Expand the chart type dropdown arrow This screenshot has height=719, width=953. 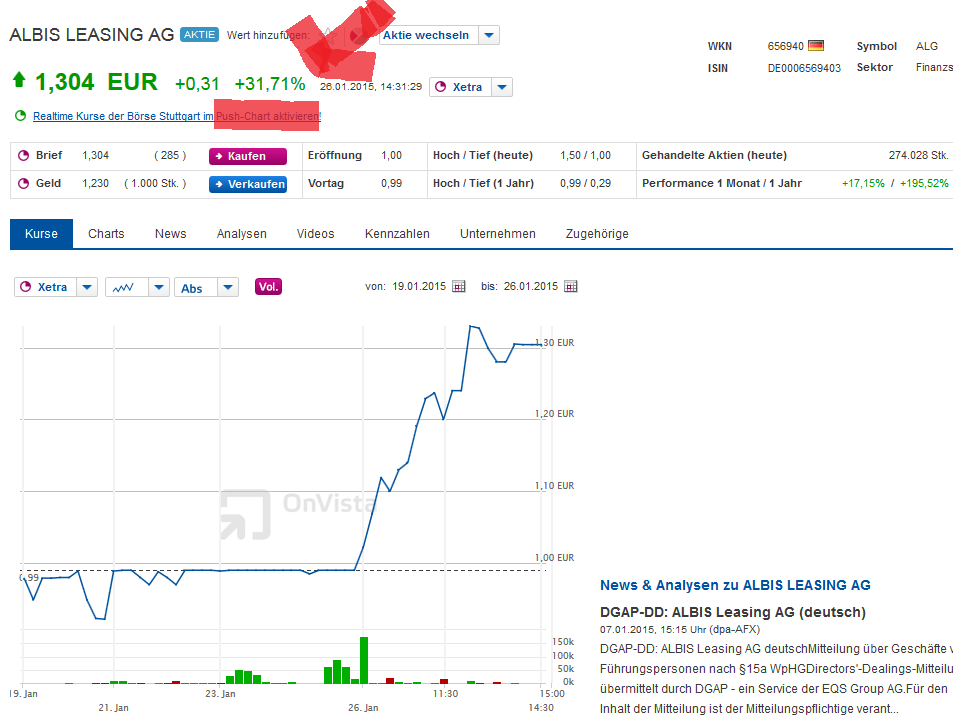159,287
